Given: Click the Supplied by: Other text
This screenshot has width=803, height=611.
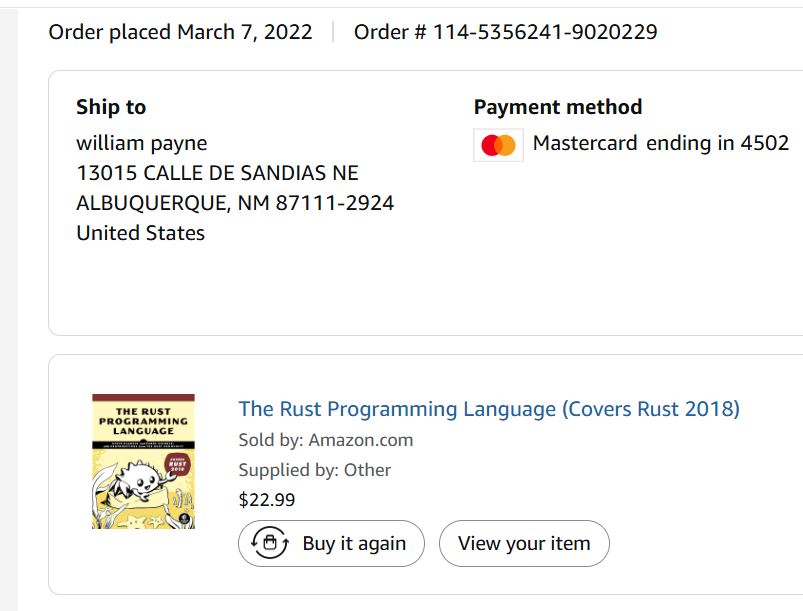Looking at the screenshot, I should [x=314, y=470].
